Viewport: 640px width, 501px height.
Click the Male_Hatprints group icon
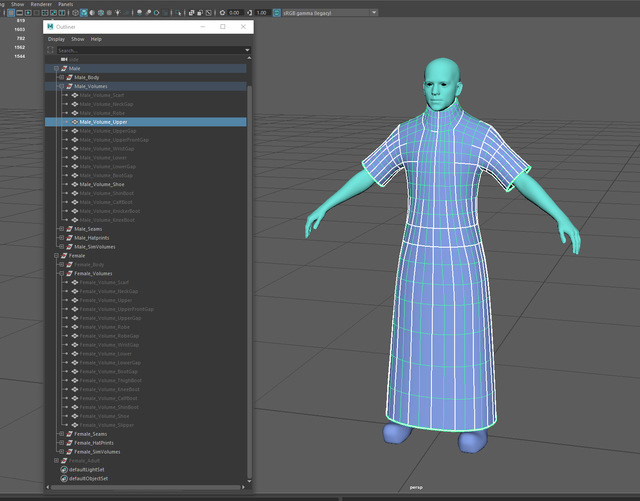[69, 237]
